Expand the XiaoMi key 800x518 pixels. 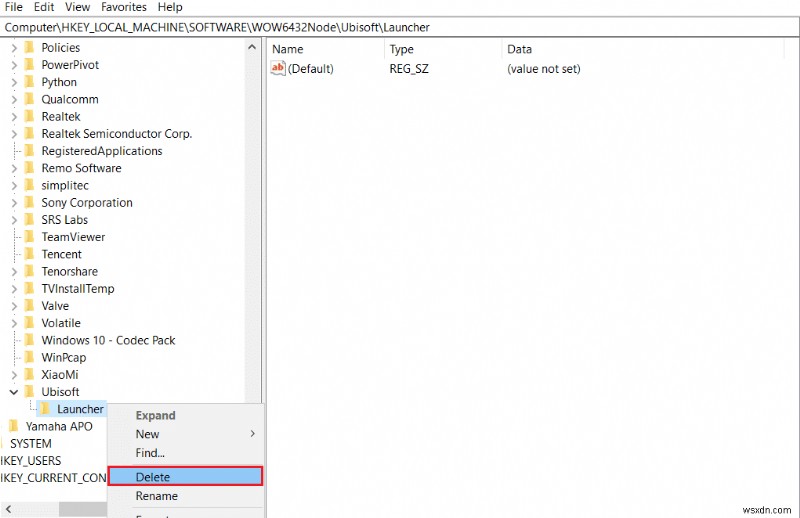[x=14, y=375]
